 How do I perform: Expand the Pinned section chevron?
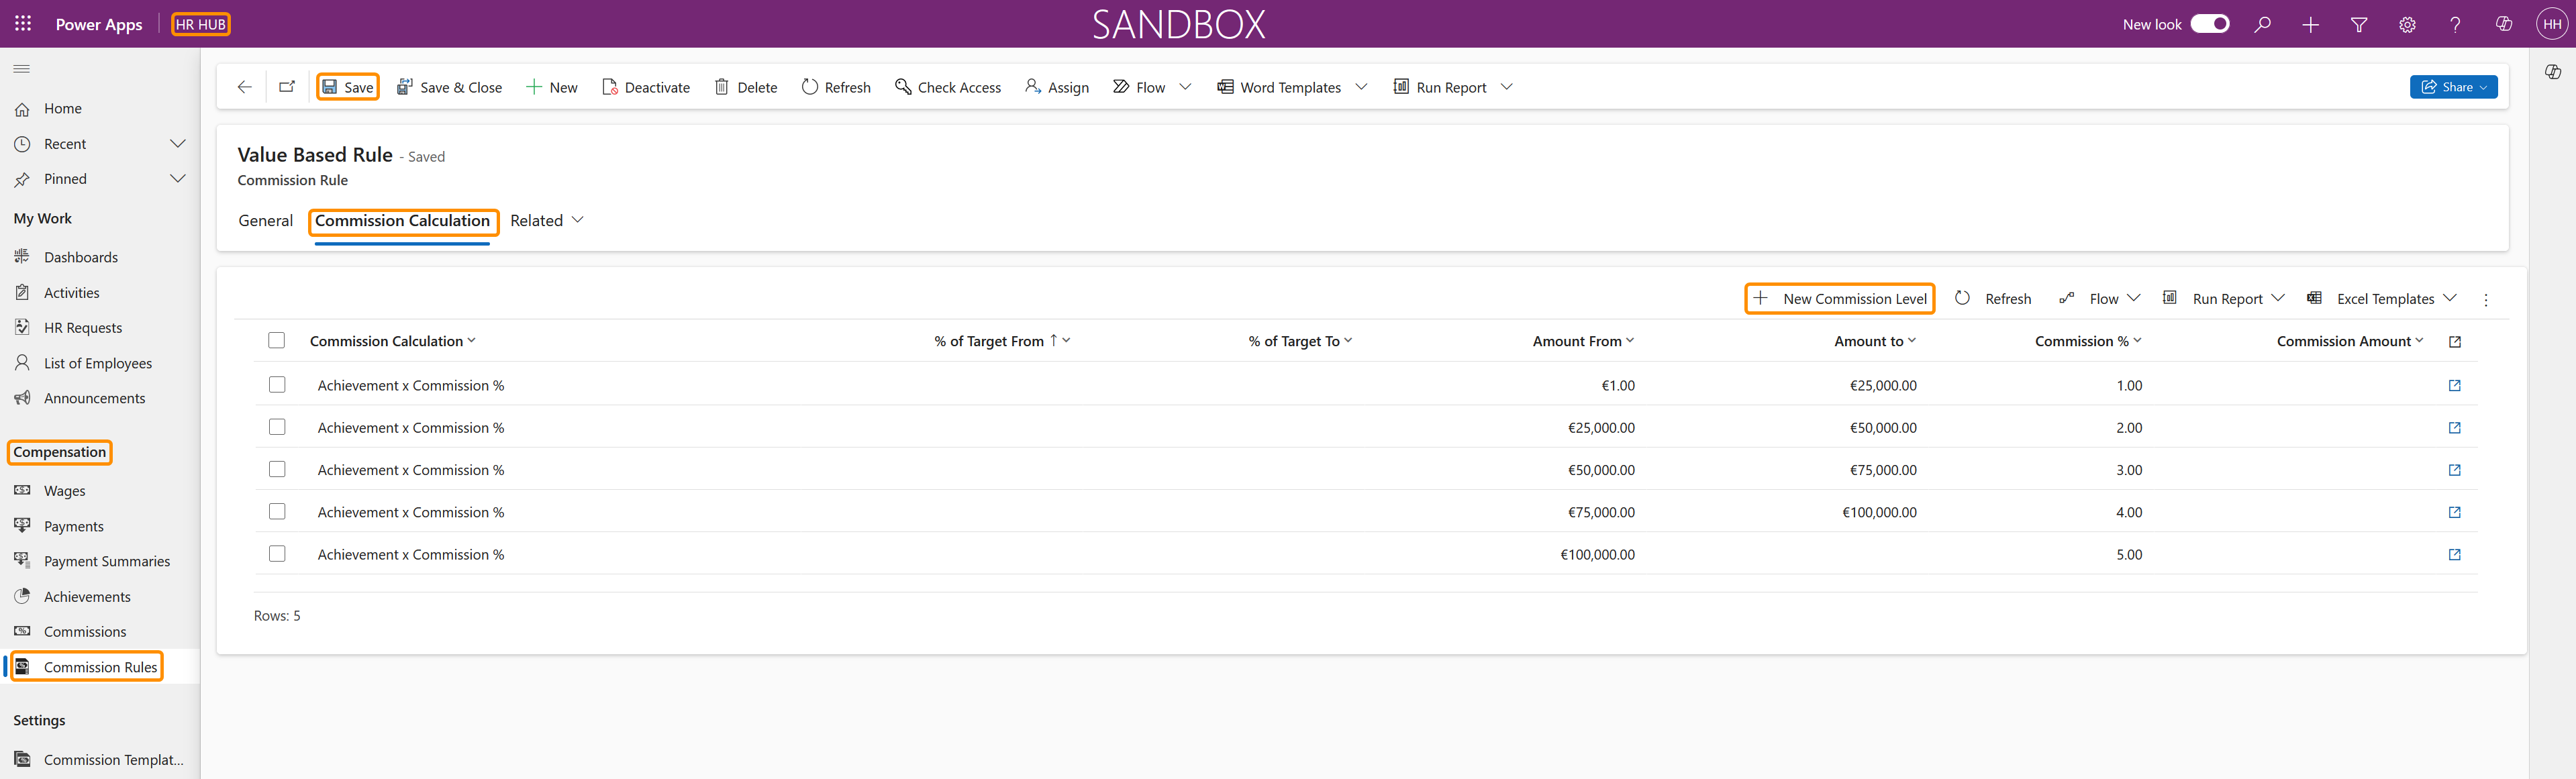(x=178, y=179)
